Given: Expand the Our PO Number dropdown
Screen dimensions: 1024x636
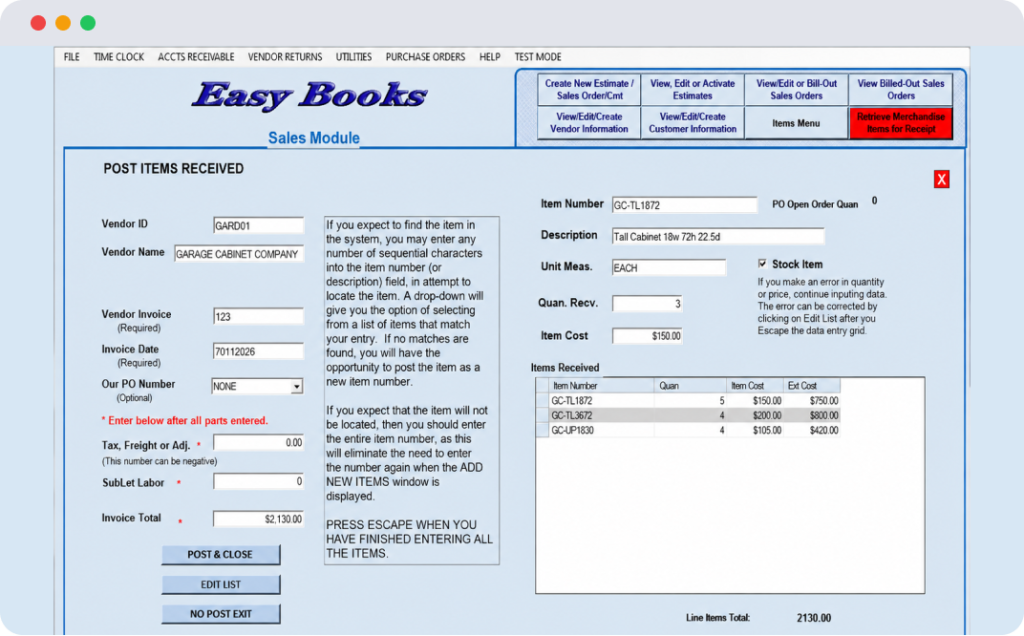Looking at the screenshot, I should click(296, 387).
